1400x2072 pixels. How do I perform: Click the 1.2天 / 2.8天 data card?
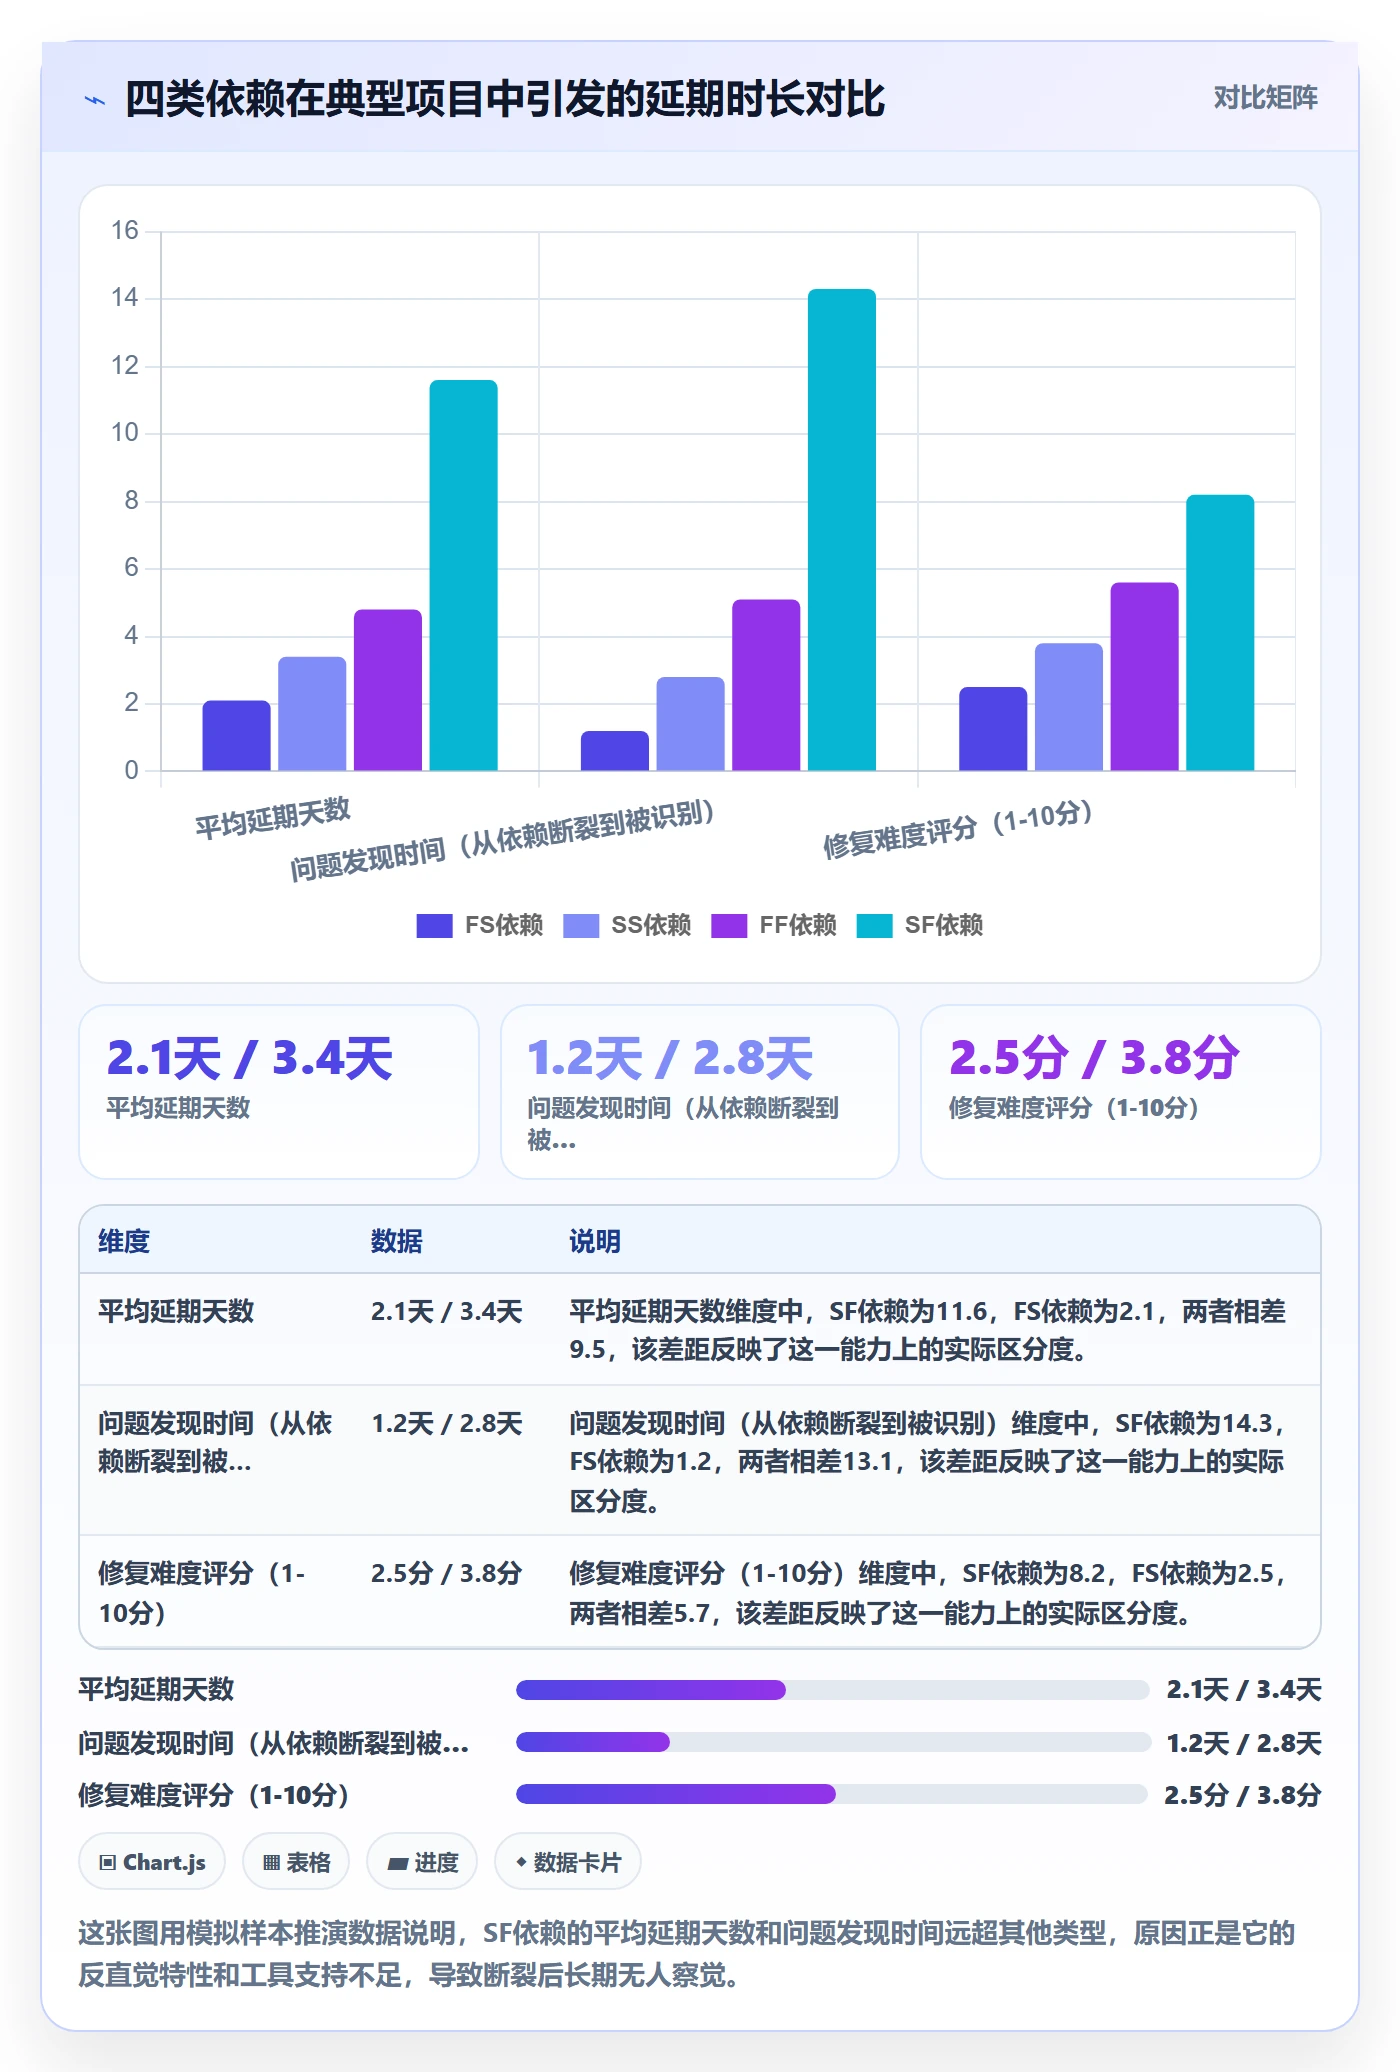click(x=700, y=1092)
